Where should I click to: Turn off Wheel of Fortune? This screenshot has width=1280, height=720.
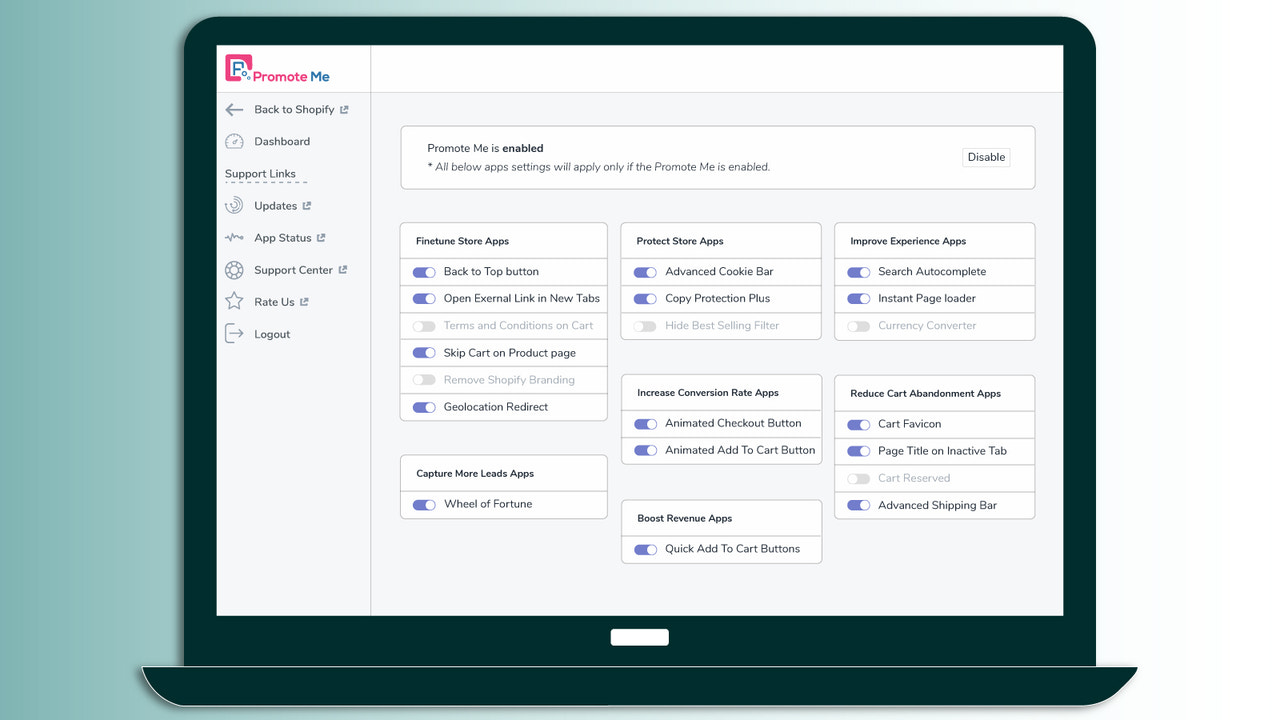[x=423, y=504]
